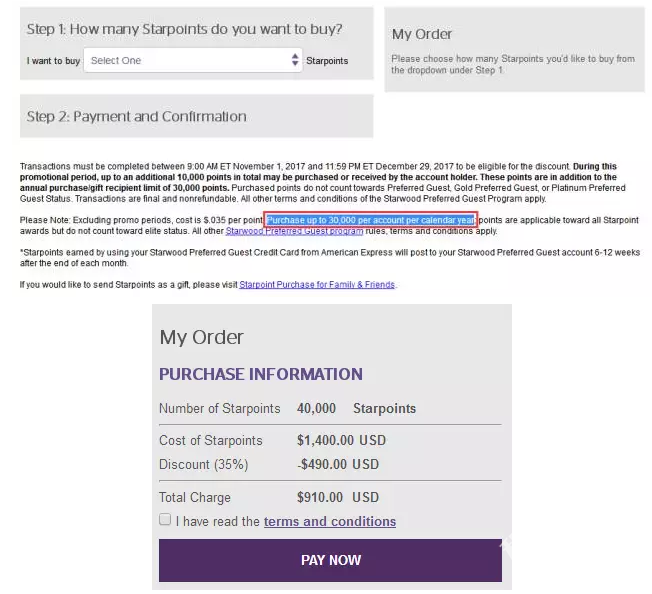Click the My Order heading above purchase information
The image size is (652, 594).
click(201, 337)
